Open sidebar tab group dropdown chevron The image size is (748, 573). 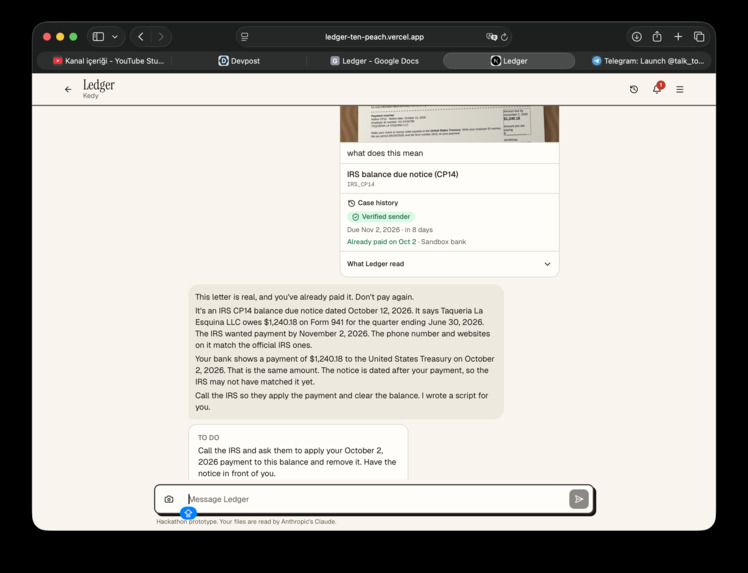[x=115, y=37]
